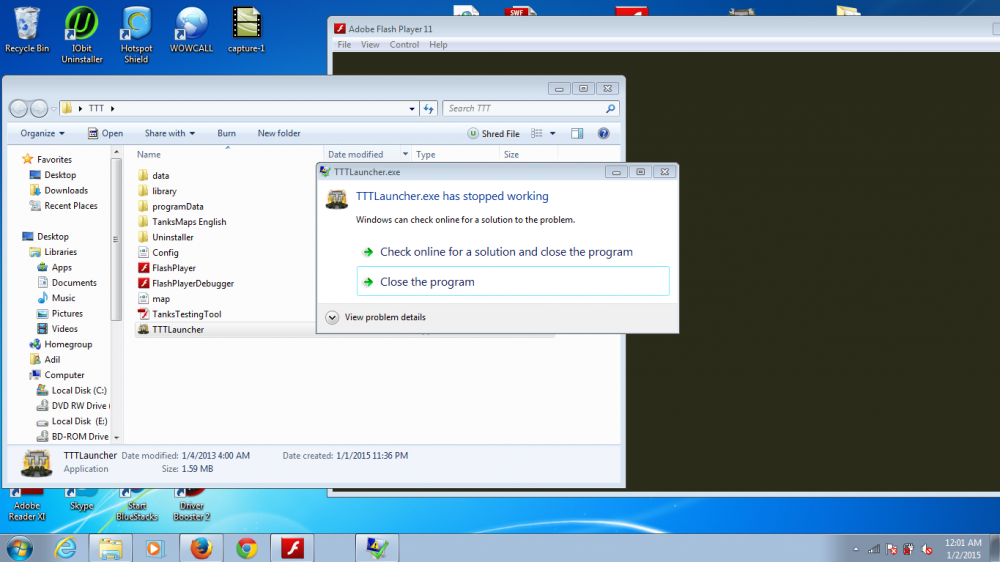Toggle the preview pane button
This screenshot has height=562, width=1000.
(577, 133)
